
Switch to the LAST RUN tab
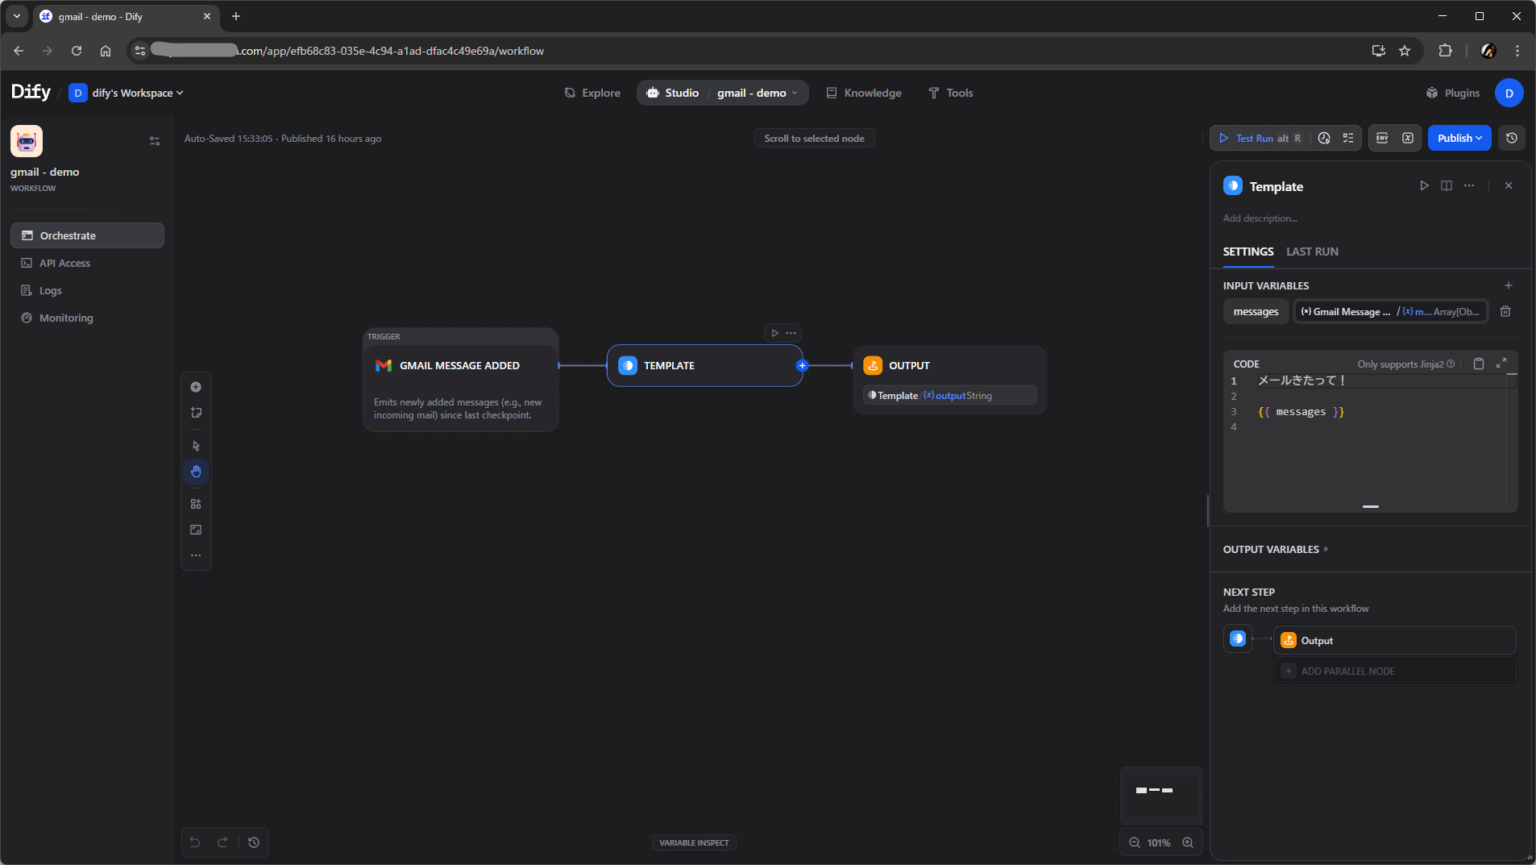click(1312, 251)
